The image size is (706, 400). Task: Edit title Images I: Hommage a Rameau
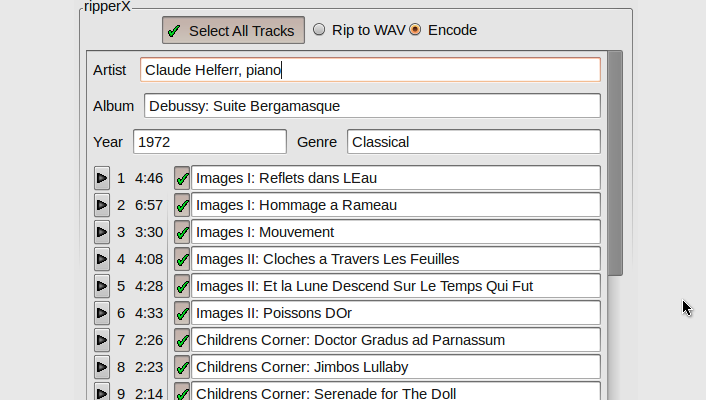pos(396,205)
